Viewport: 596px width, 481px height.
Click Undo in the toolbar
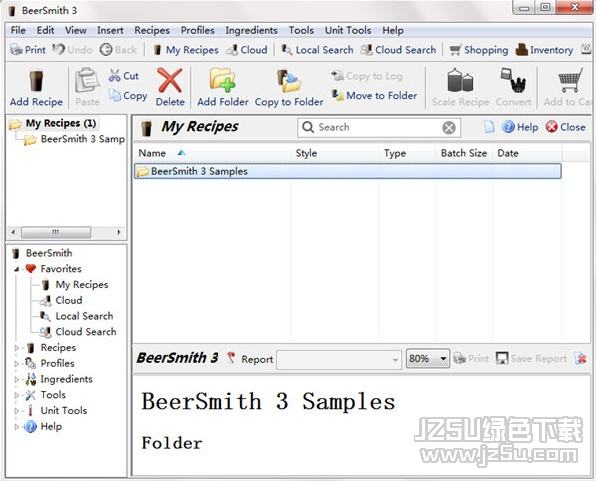coord(72,49)
